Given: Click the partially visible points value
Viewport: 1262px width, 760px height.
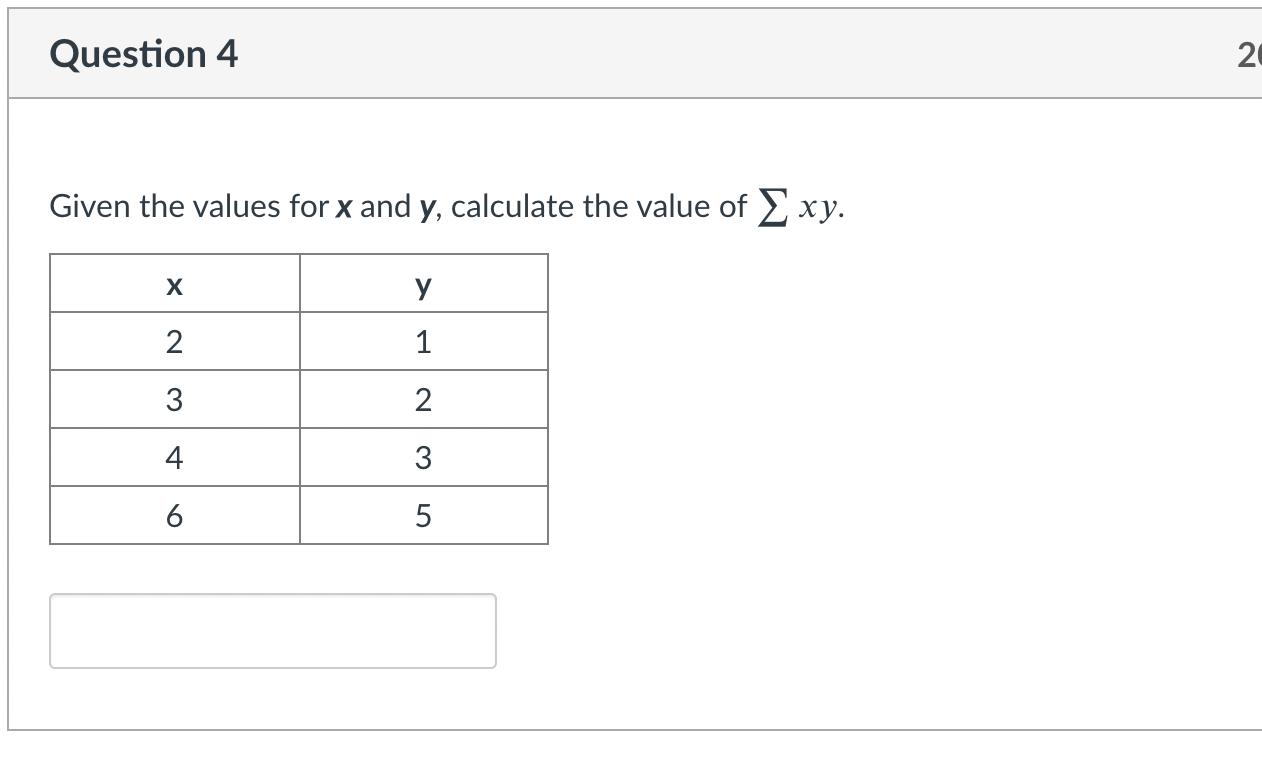Looking at the screenshot, I should click(1253, 54).
